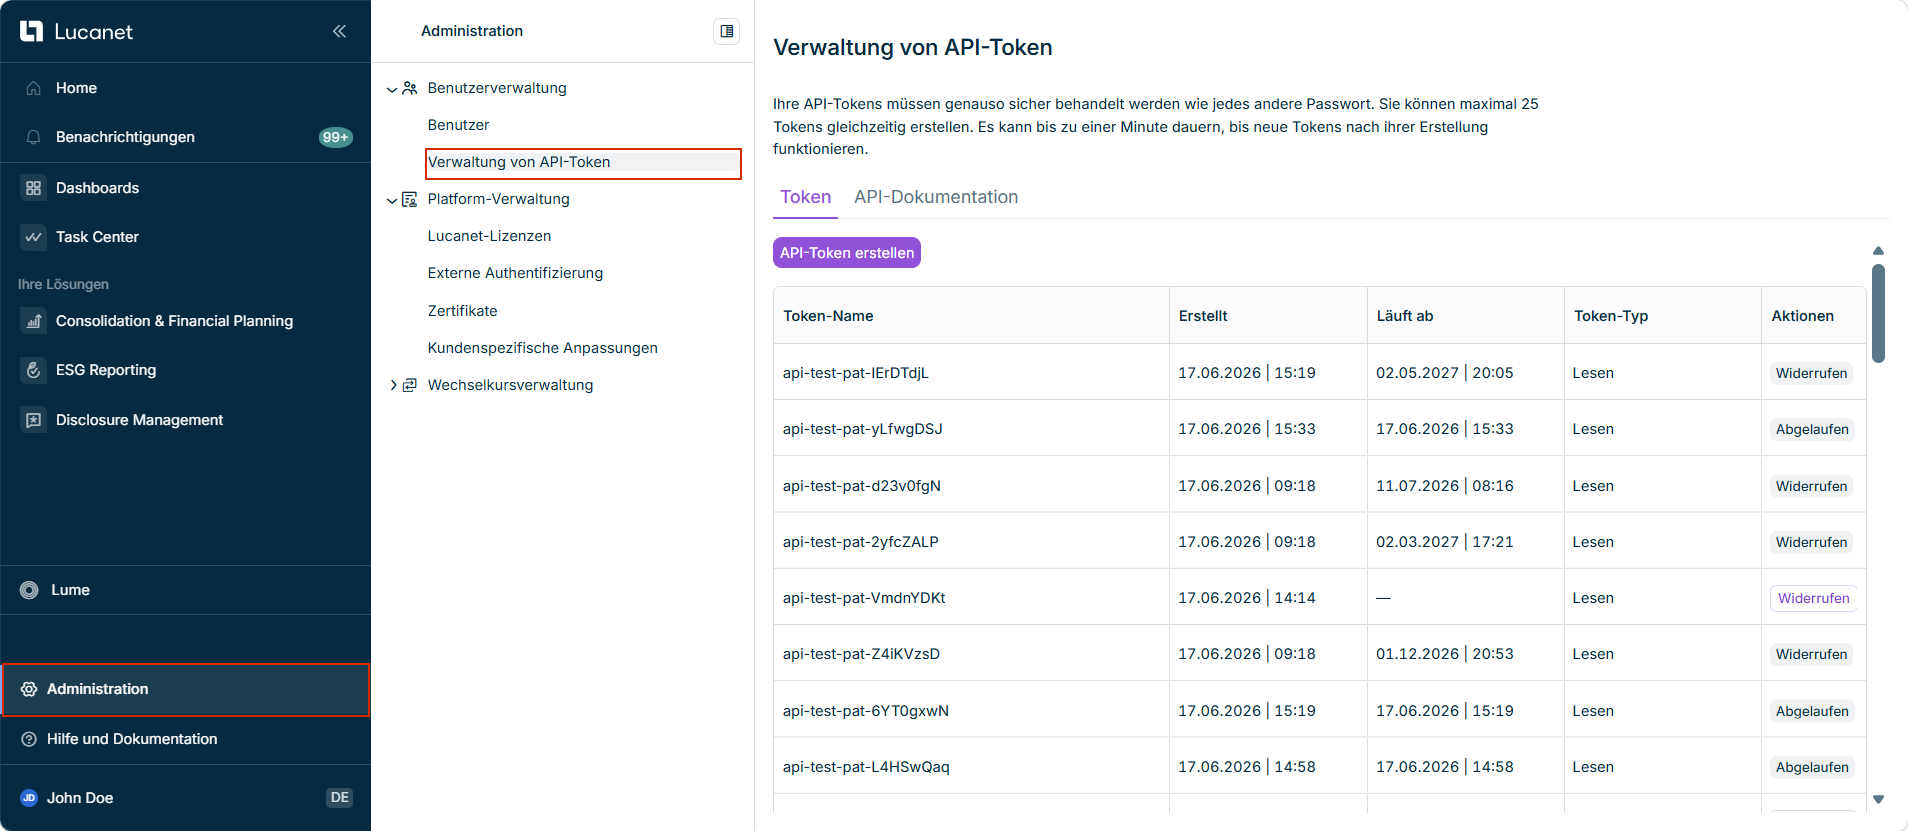
Task: Click Abgelaufen for api-test-pat-L4HSwQaq
Action: coord(1812,767)
